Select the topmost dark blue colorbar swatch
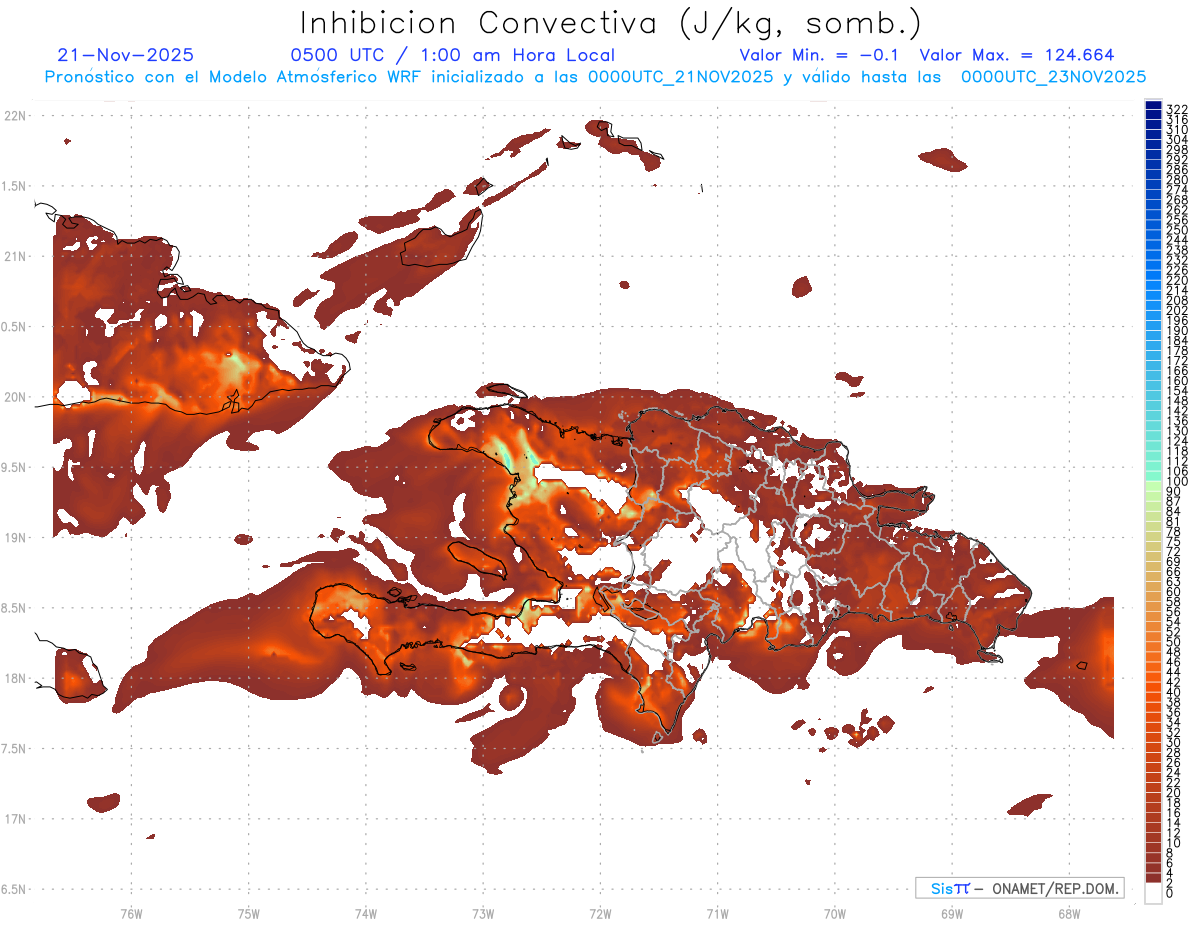Image resolution: width=1200 pixels, height=927 pixels. point(1153,105)
